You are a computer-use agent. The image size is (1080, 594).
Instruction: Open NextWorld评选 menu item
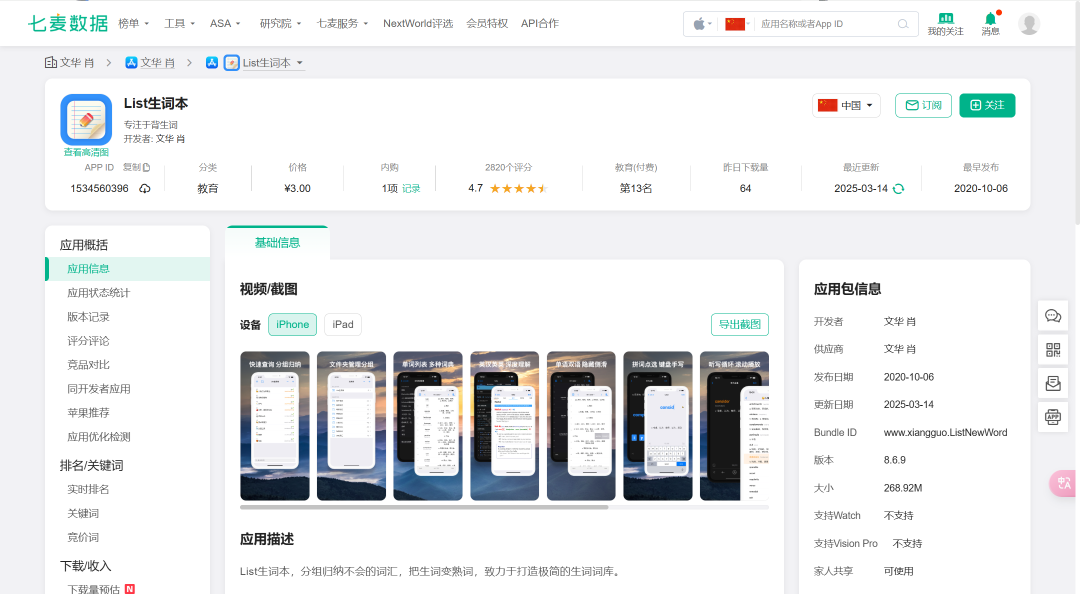pyautogui.click(x=418, y=23)
